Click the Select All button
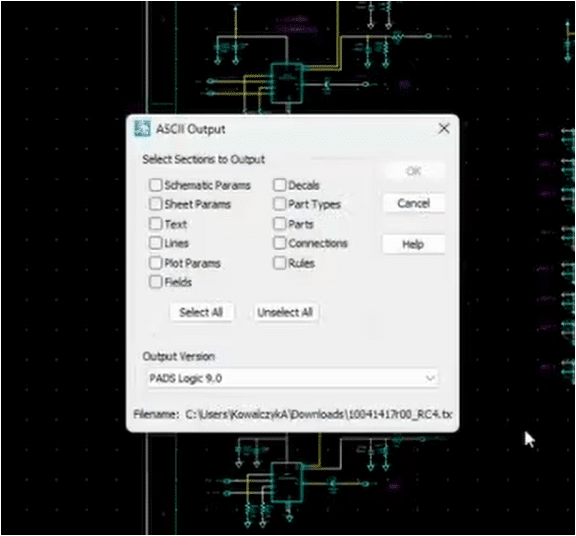 [201, 312]
